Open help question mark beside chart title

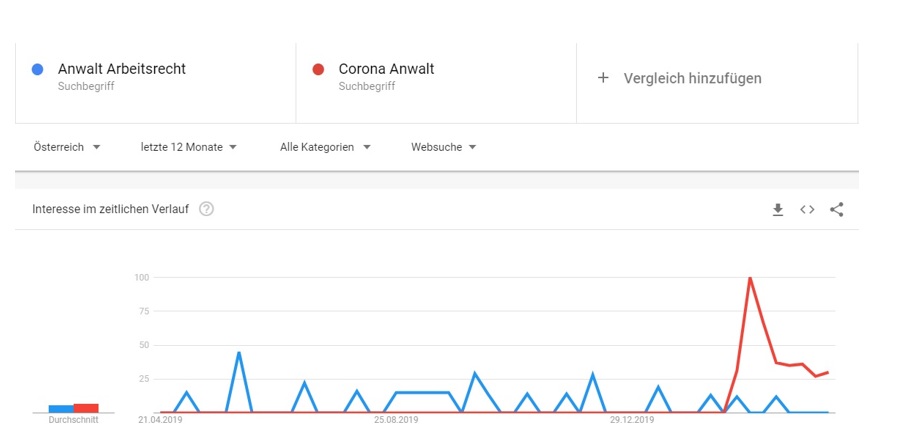[206, 209]
